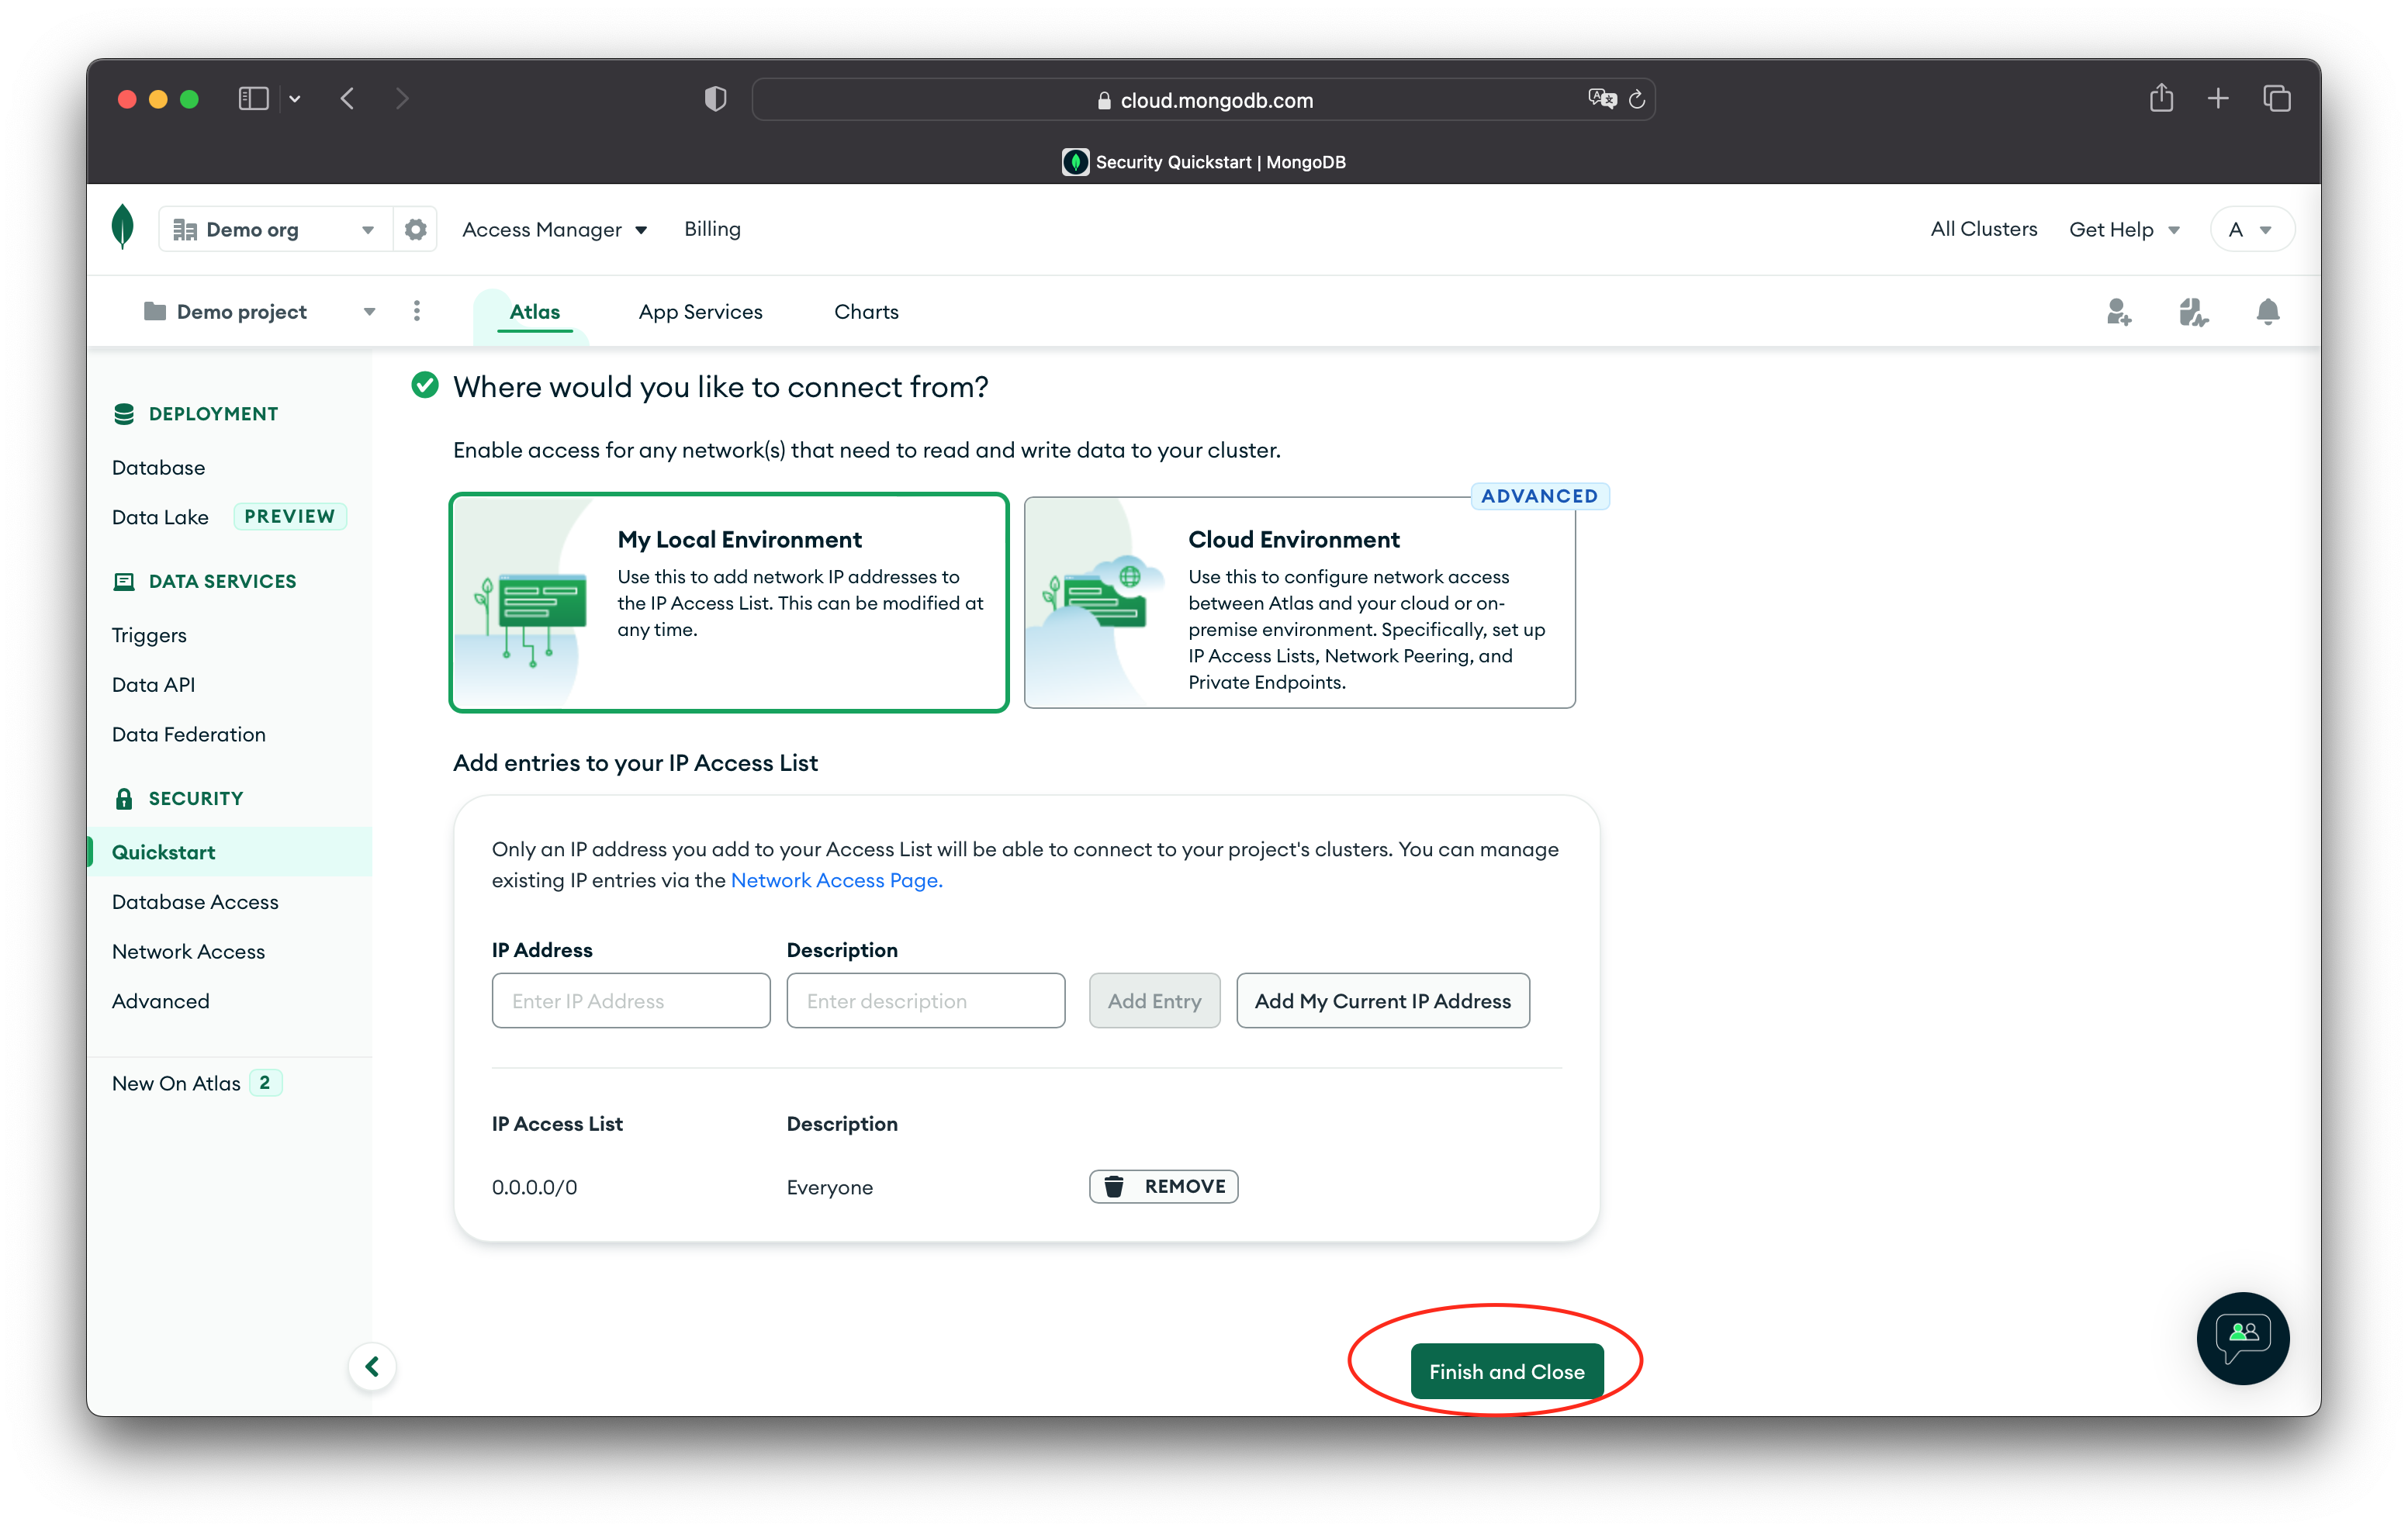The width and height of the screenshot is (2408, 1531).
Task: Select Cloud Environment card
Action: [x=1299, y=602]
